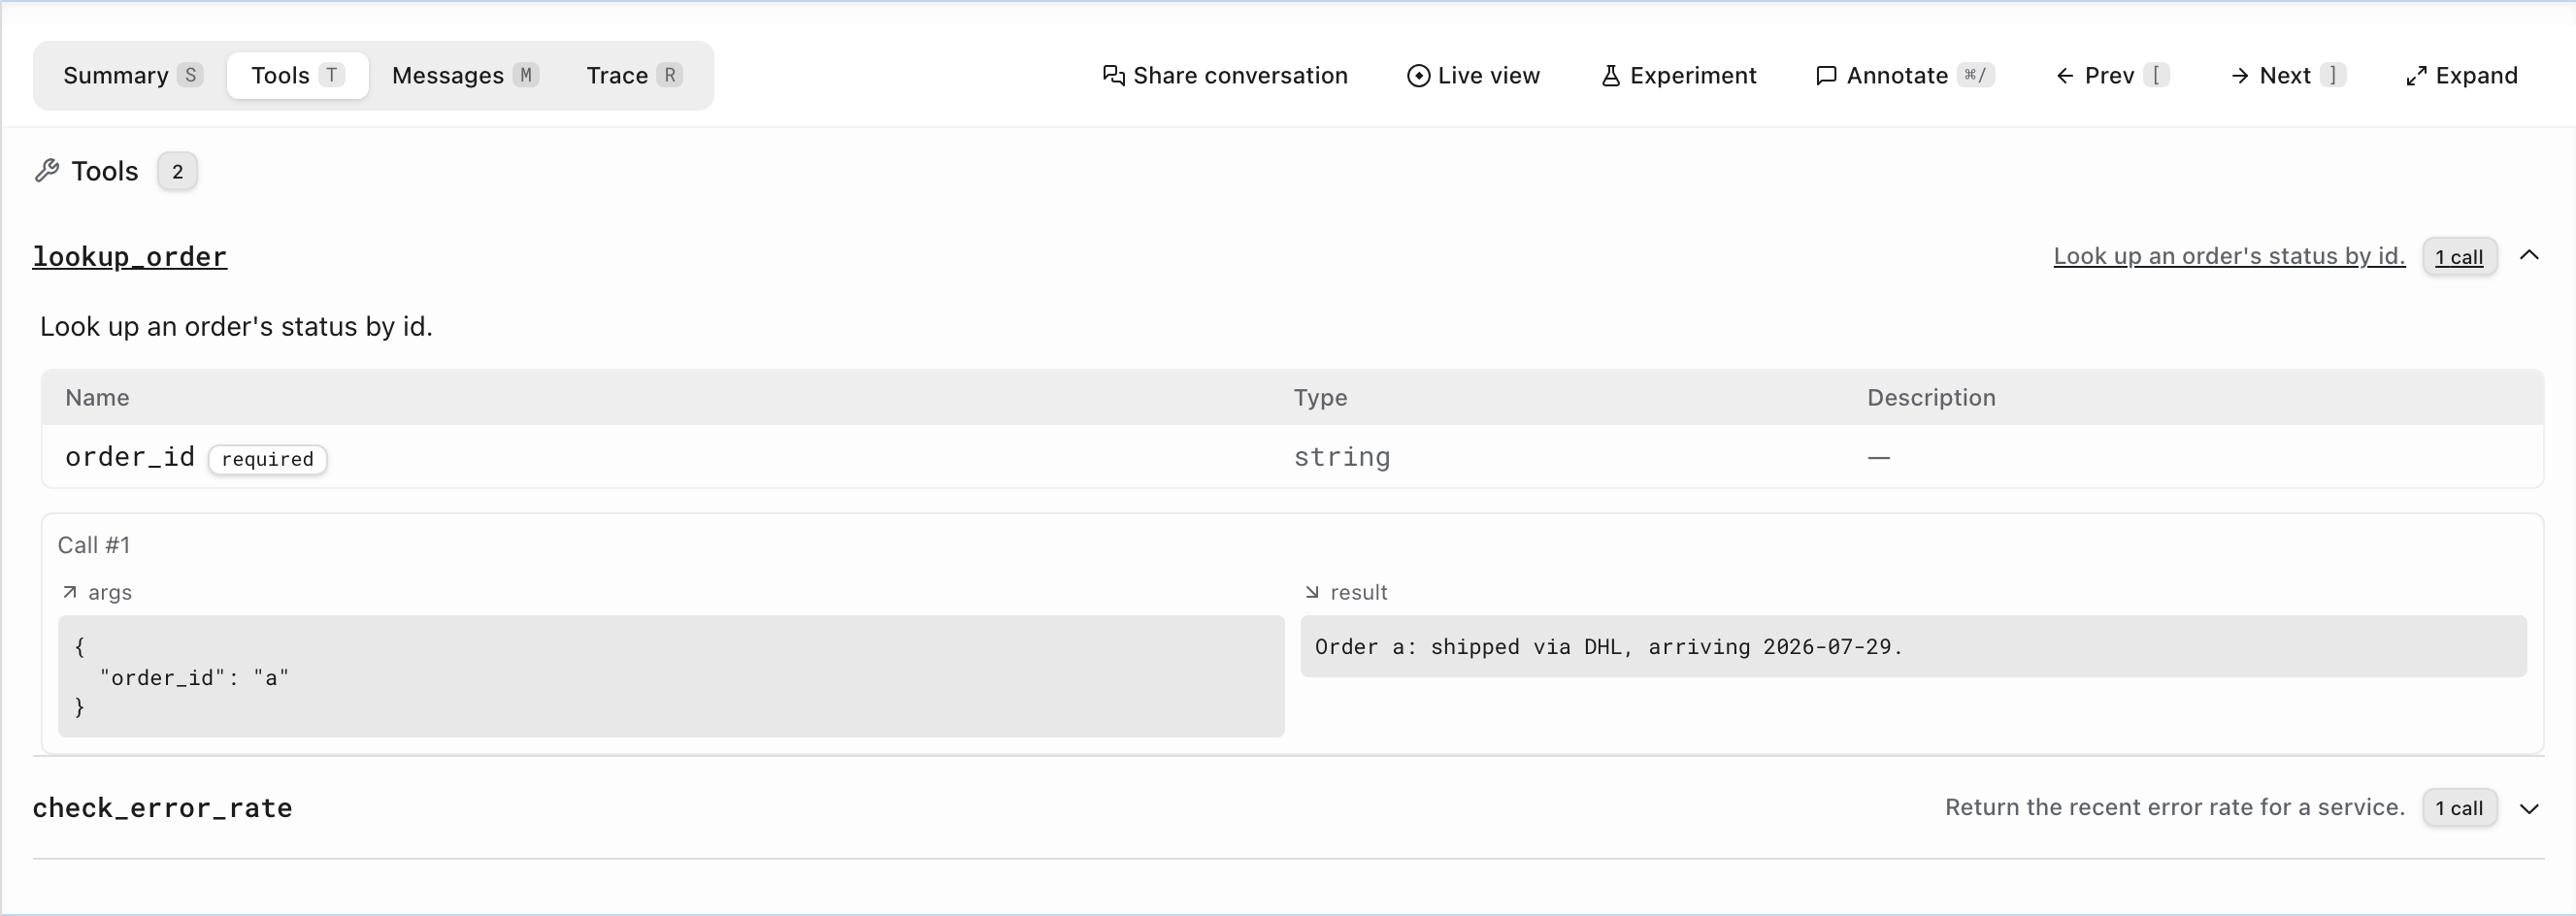Click the check_error_rate 1 call badge

tap(2459, 808)
